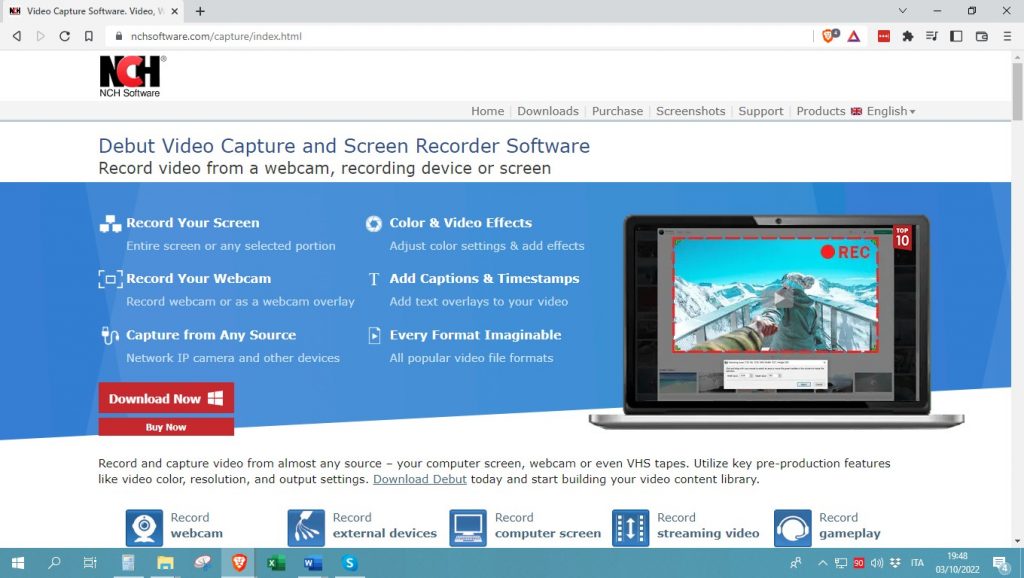Click the Download Now button
The width and height of the screenshot is (1024, 578).
click(165, 397)
